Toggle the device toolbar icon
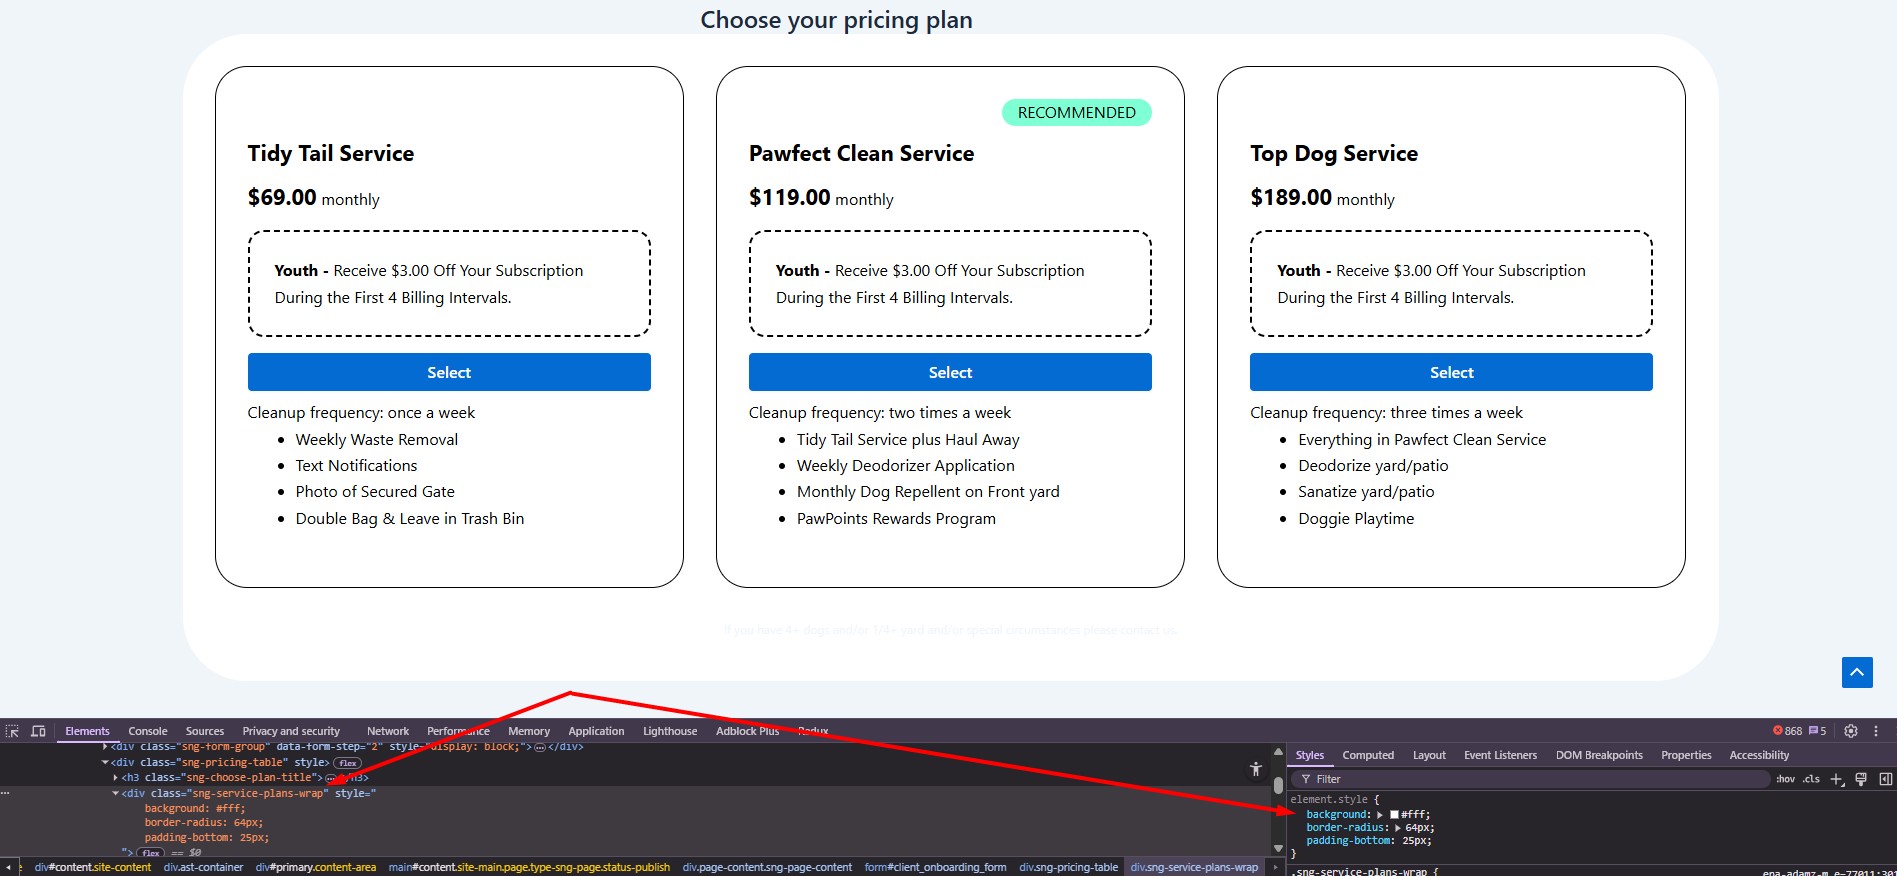This screenshot has height=876, width=1897. point(38,731)
